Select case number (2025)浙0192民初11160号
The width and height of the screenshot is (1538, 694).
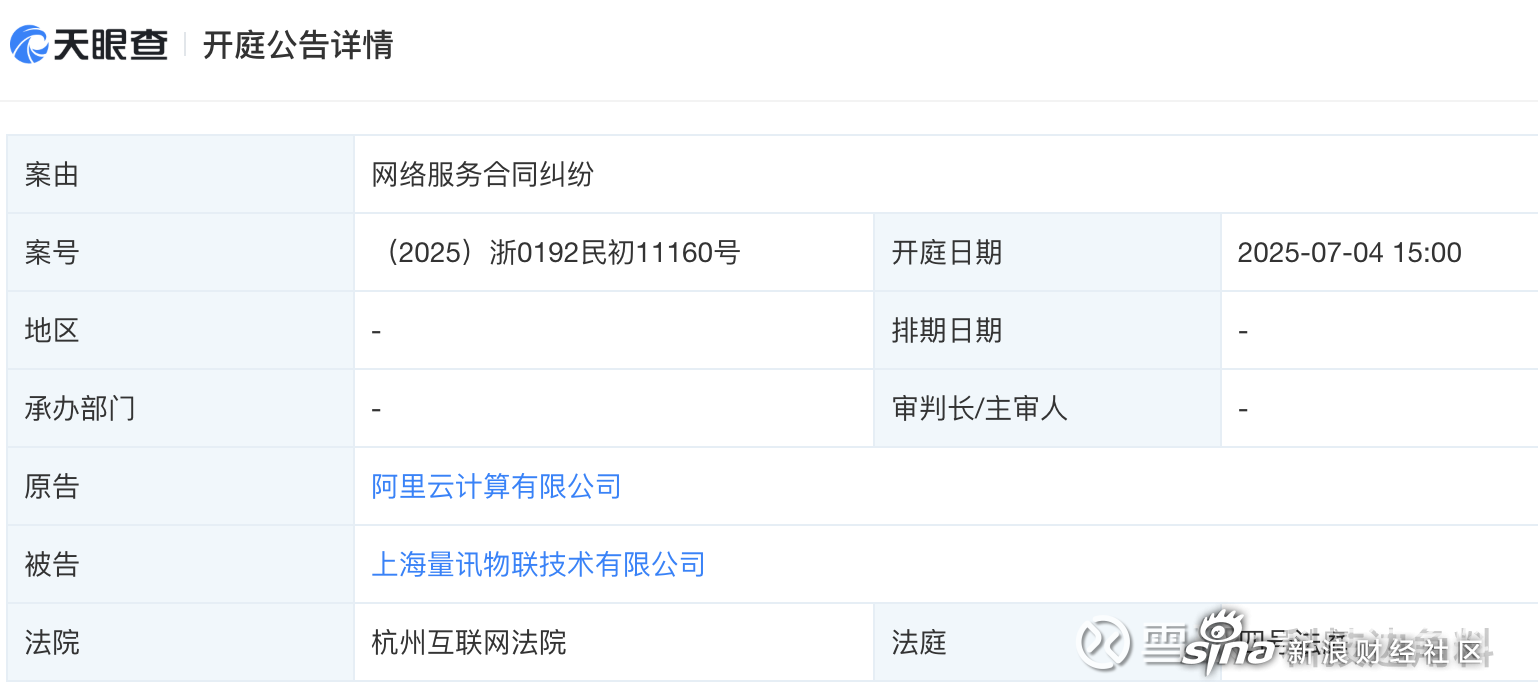pos(556,253)
